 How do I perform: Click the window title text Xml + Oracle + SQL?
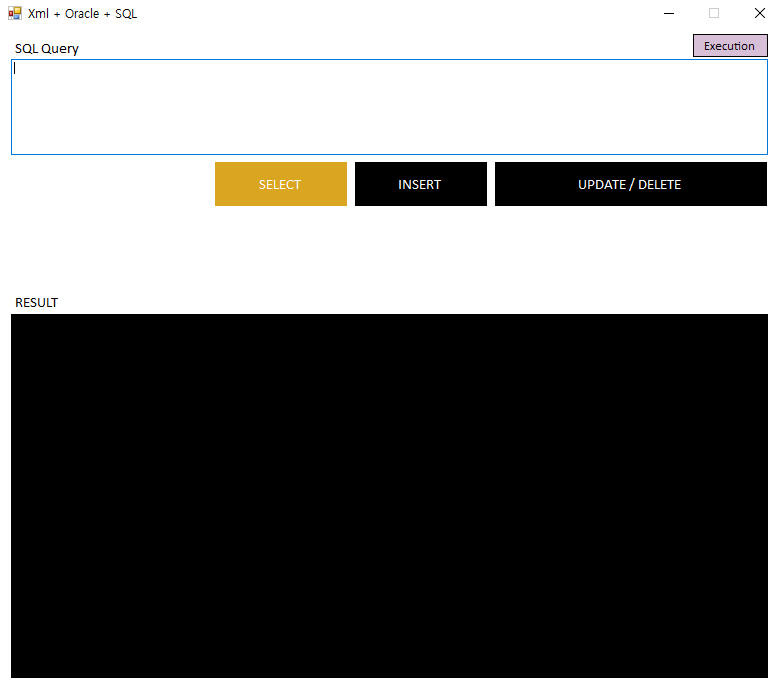click(82, 14)
